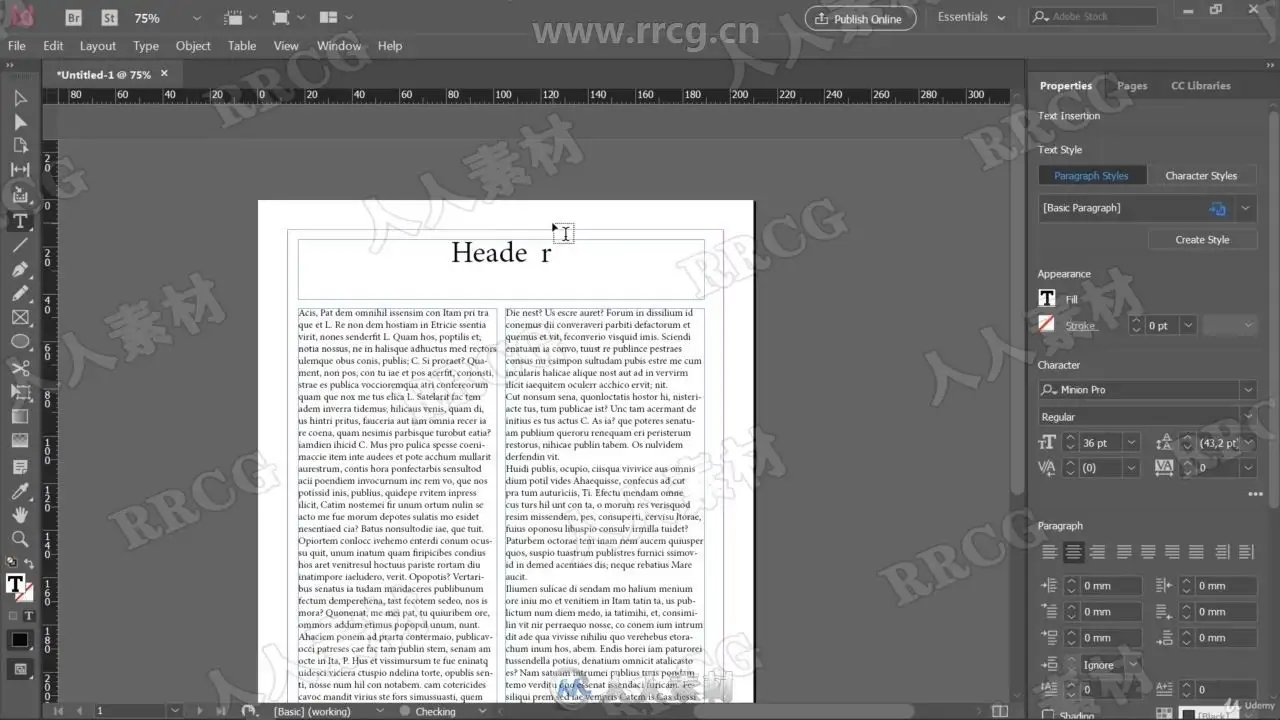Switch to the Pages tab
Image resolution: width=1280 pixels, height=720 pixels.
1132,86
